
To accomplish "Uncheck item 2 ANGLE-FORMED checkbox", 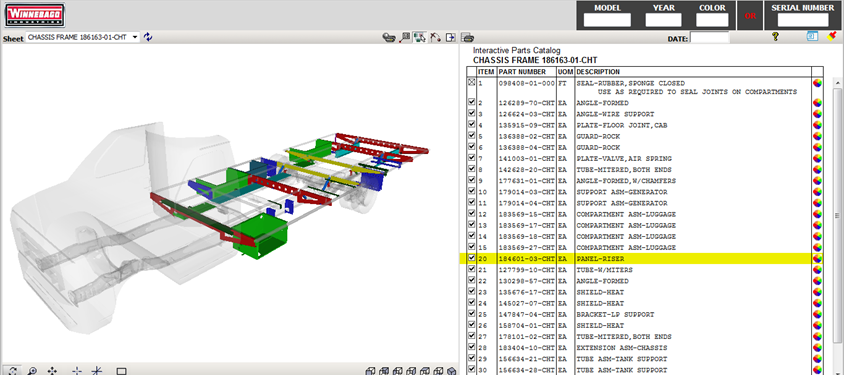I will tap(472, 102).
